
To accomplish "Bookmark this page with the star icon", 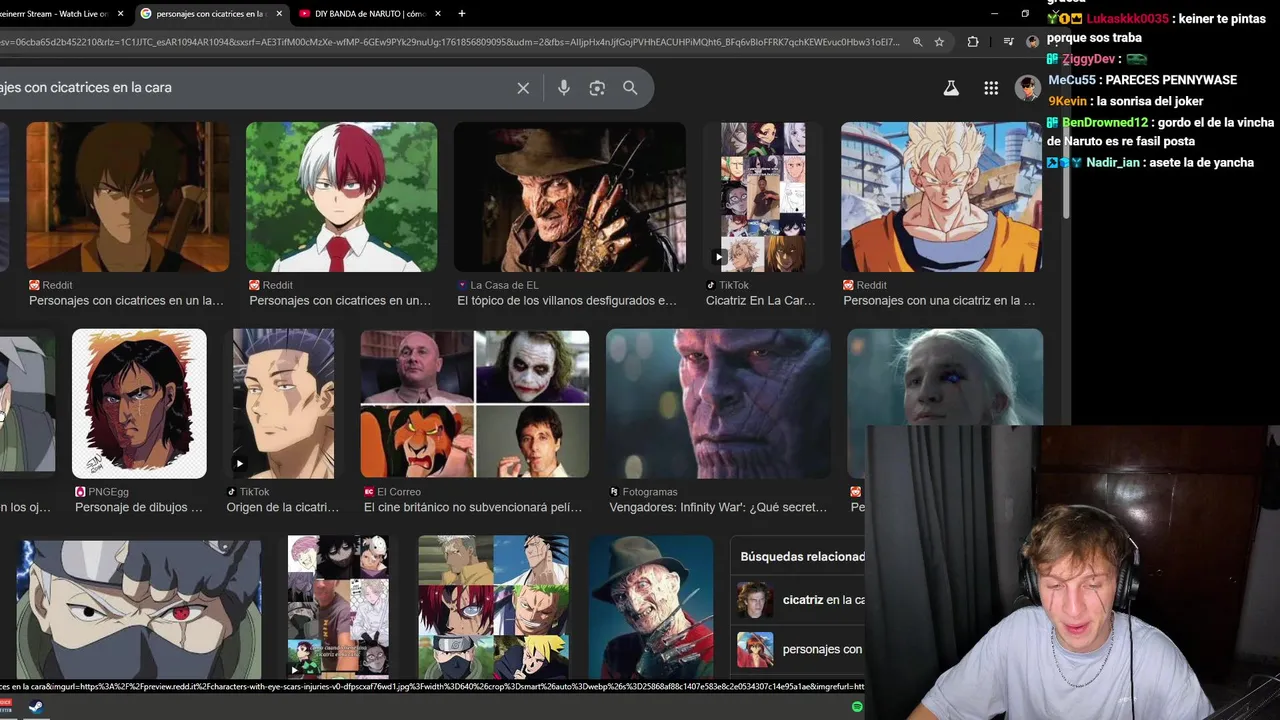I will coord(939,42).
